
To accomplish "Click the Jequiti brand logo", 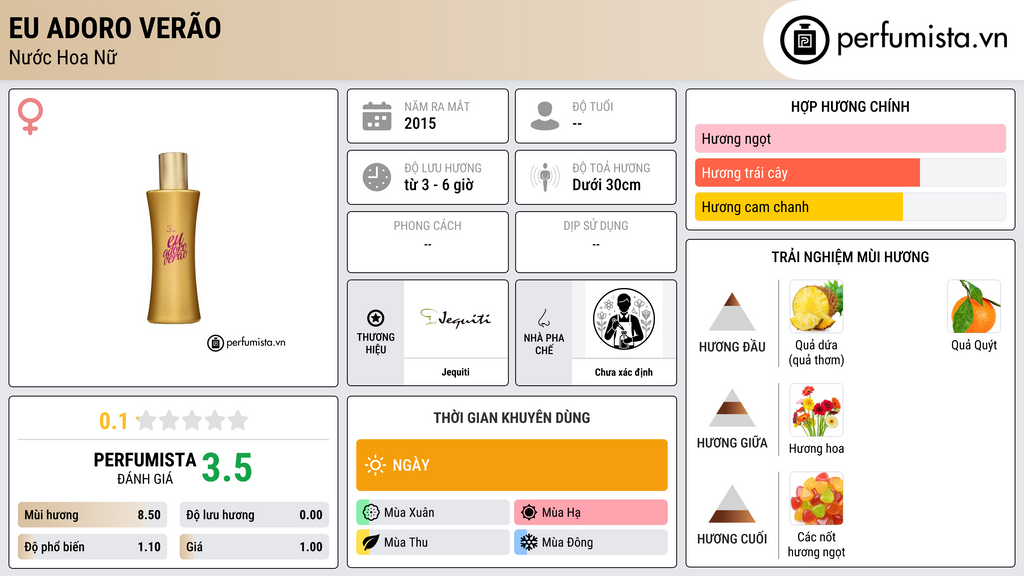I will click(455, 318).
